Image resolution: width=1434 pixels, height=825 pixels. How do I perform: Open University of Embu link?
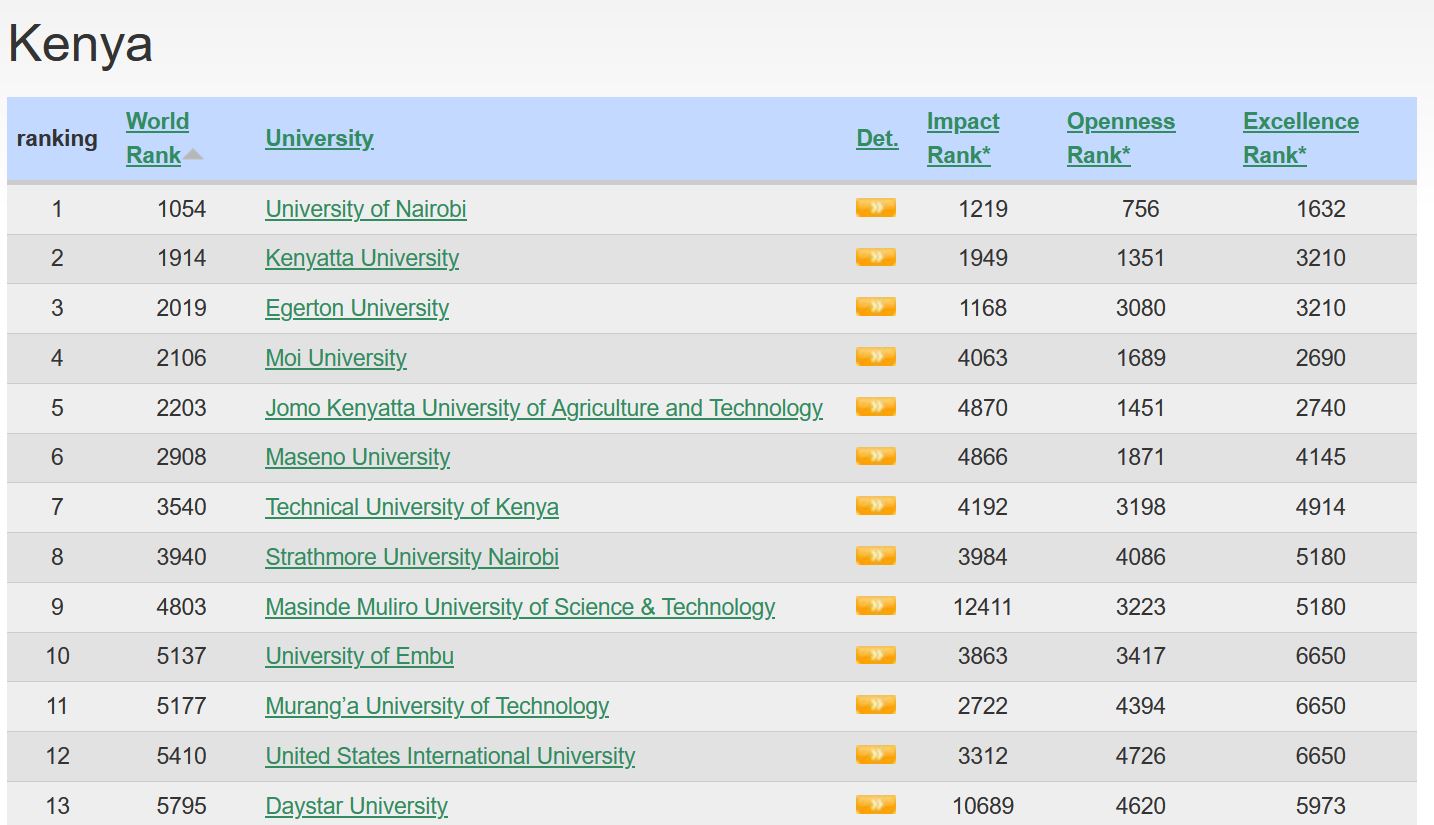(360, 656)
